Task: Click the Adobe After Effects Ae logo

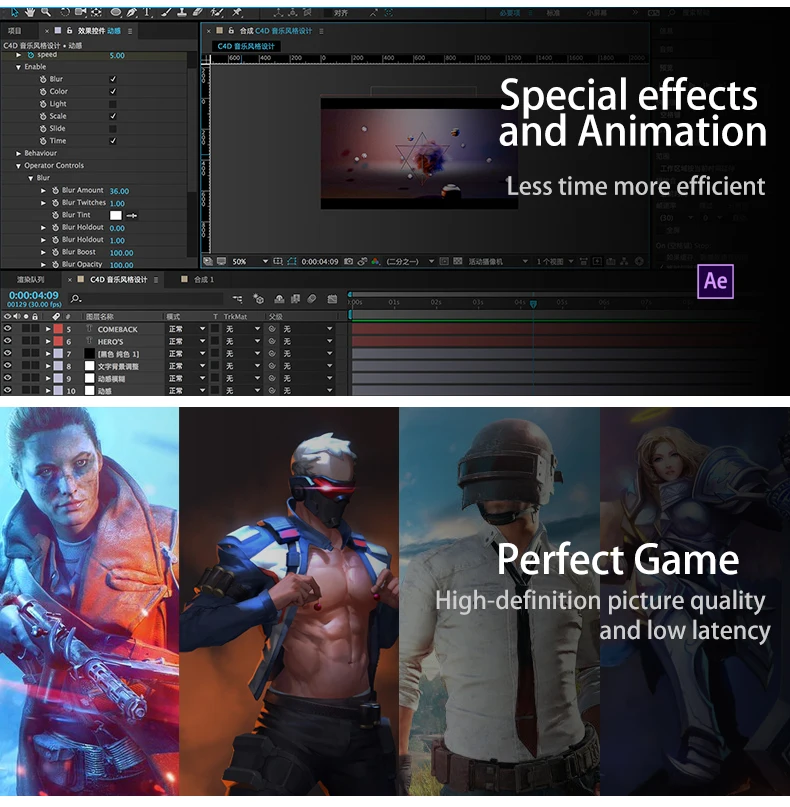Action: point(715,282)
